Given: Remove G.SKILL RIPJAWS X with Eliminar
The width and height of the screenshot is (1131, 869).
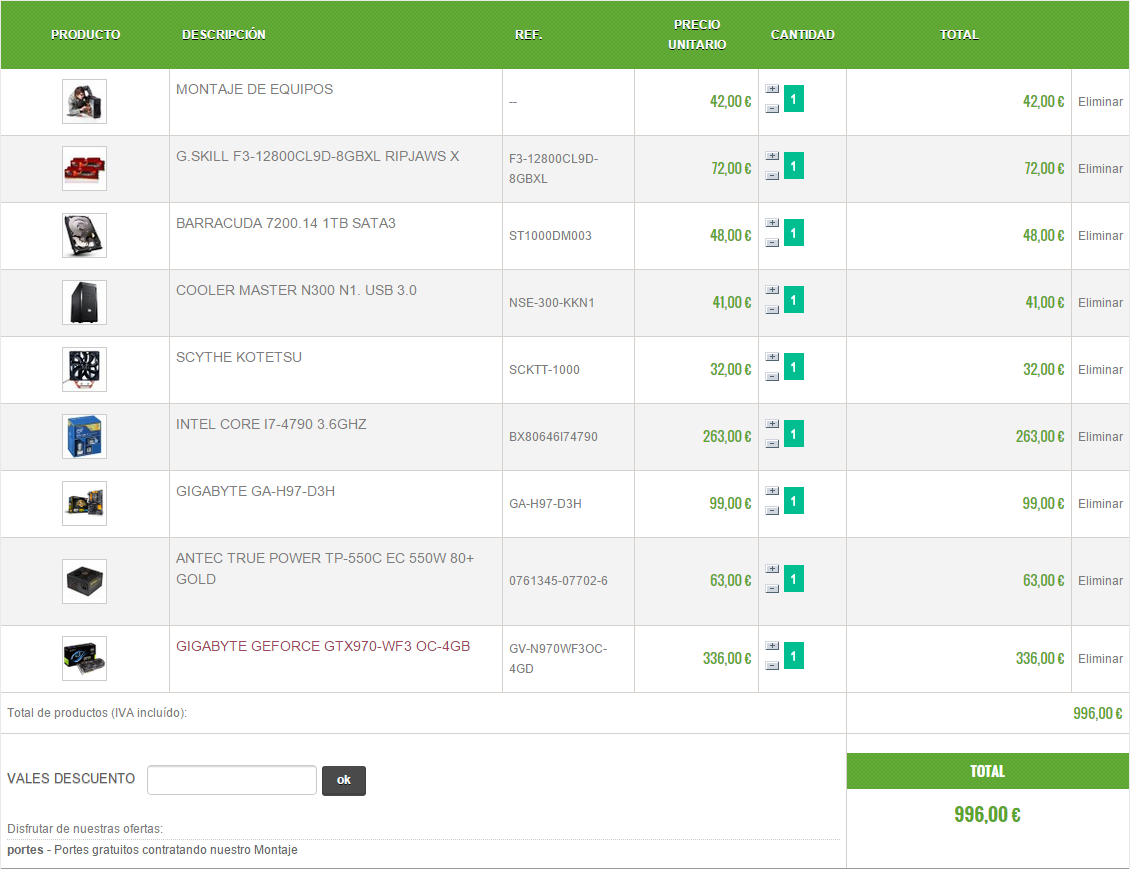Looking at the screenshot, I should pyautogui.click(x=1100, y=169).
